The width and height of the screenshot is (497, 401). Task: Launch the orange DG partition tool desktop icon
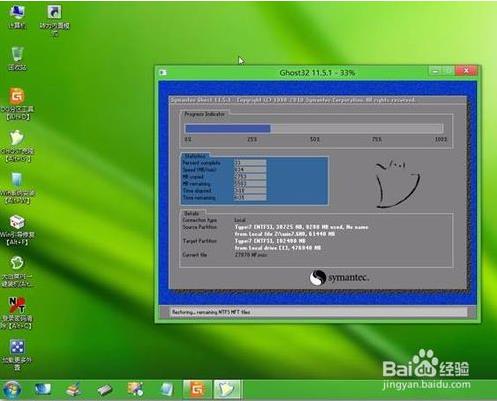[17, 103]
